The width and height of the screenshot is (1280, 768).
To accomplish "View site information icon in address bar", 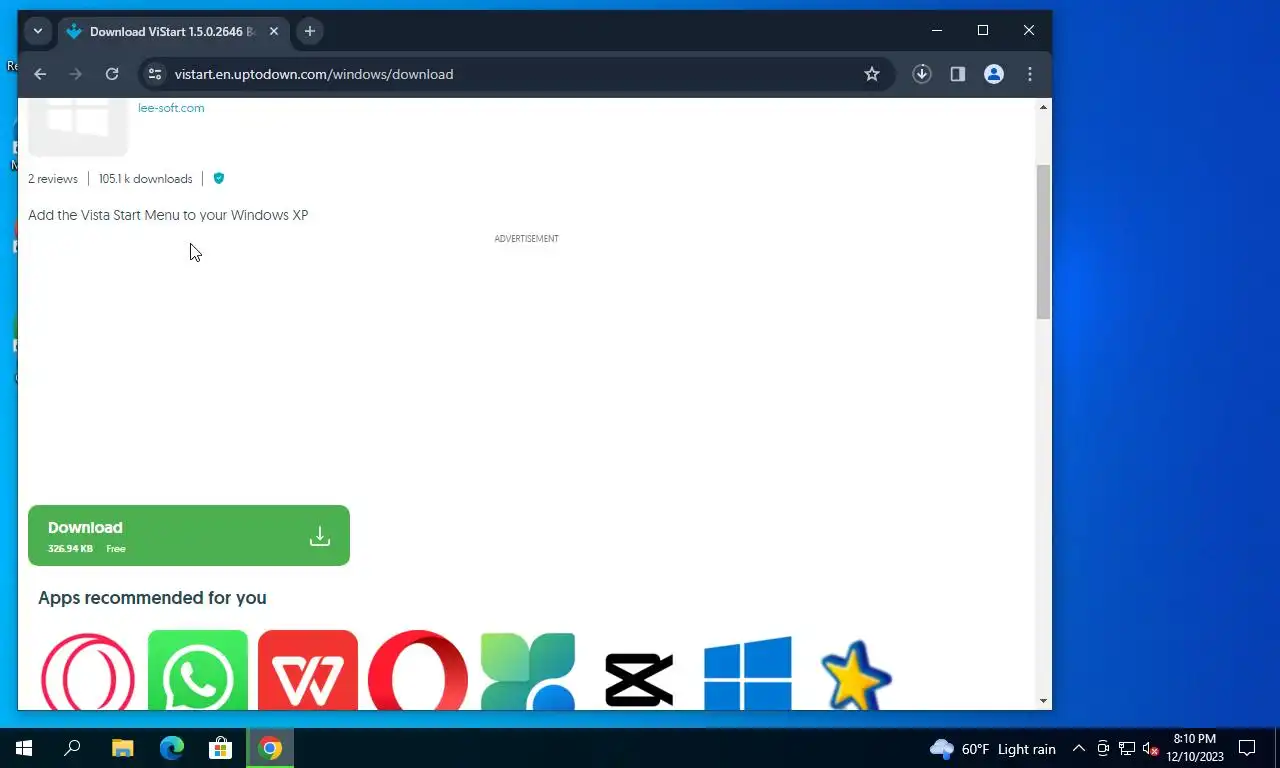I will [154, 74].
